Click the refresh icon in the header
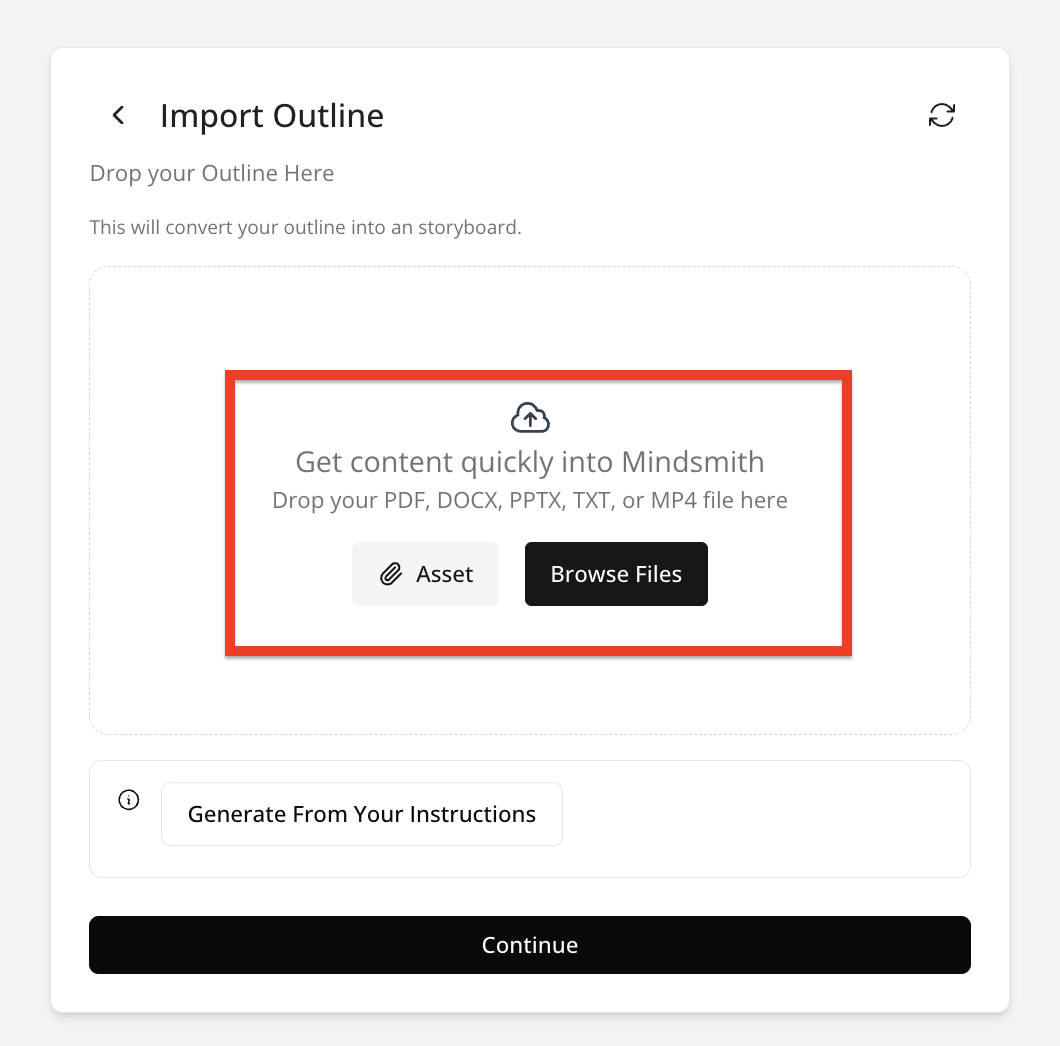This screenshot has width=1060, height=1046. click(941, 115)
